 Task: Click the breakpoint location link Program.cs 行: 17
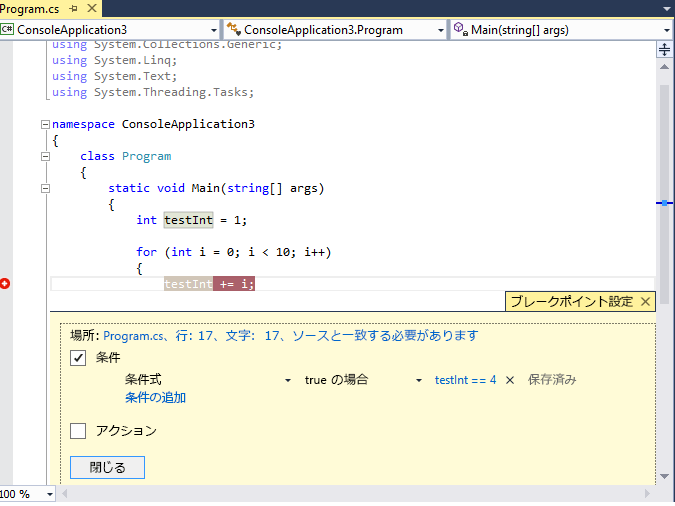pos(291,335)
